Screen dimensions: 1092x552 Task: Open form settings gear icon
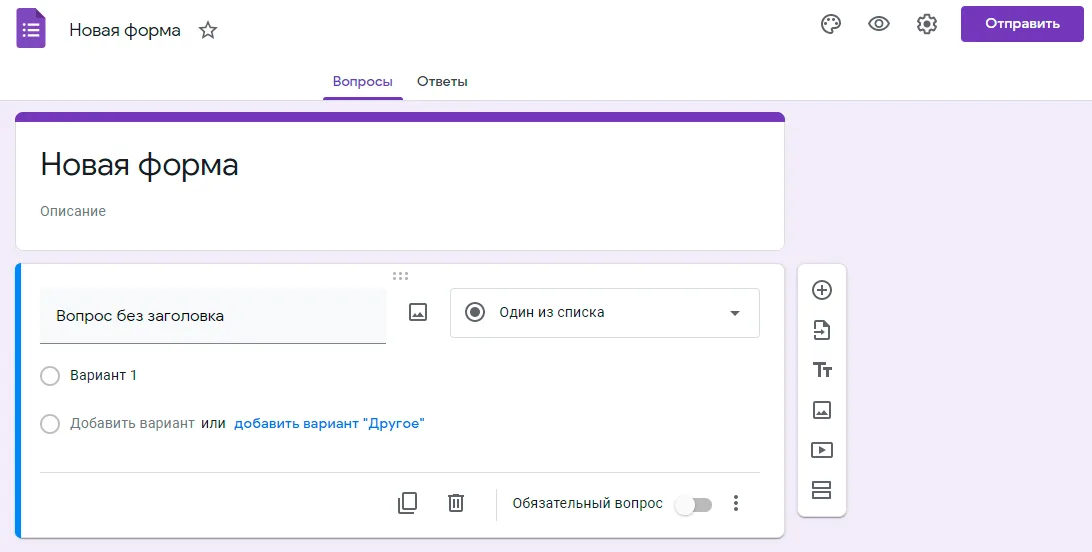coord(927,24)
